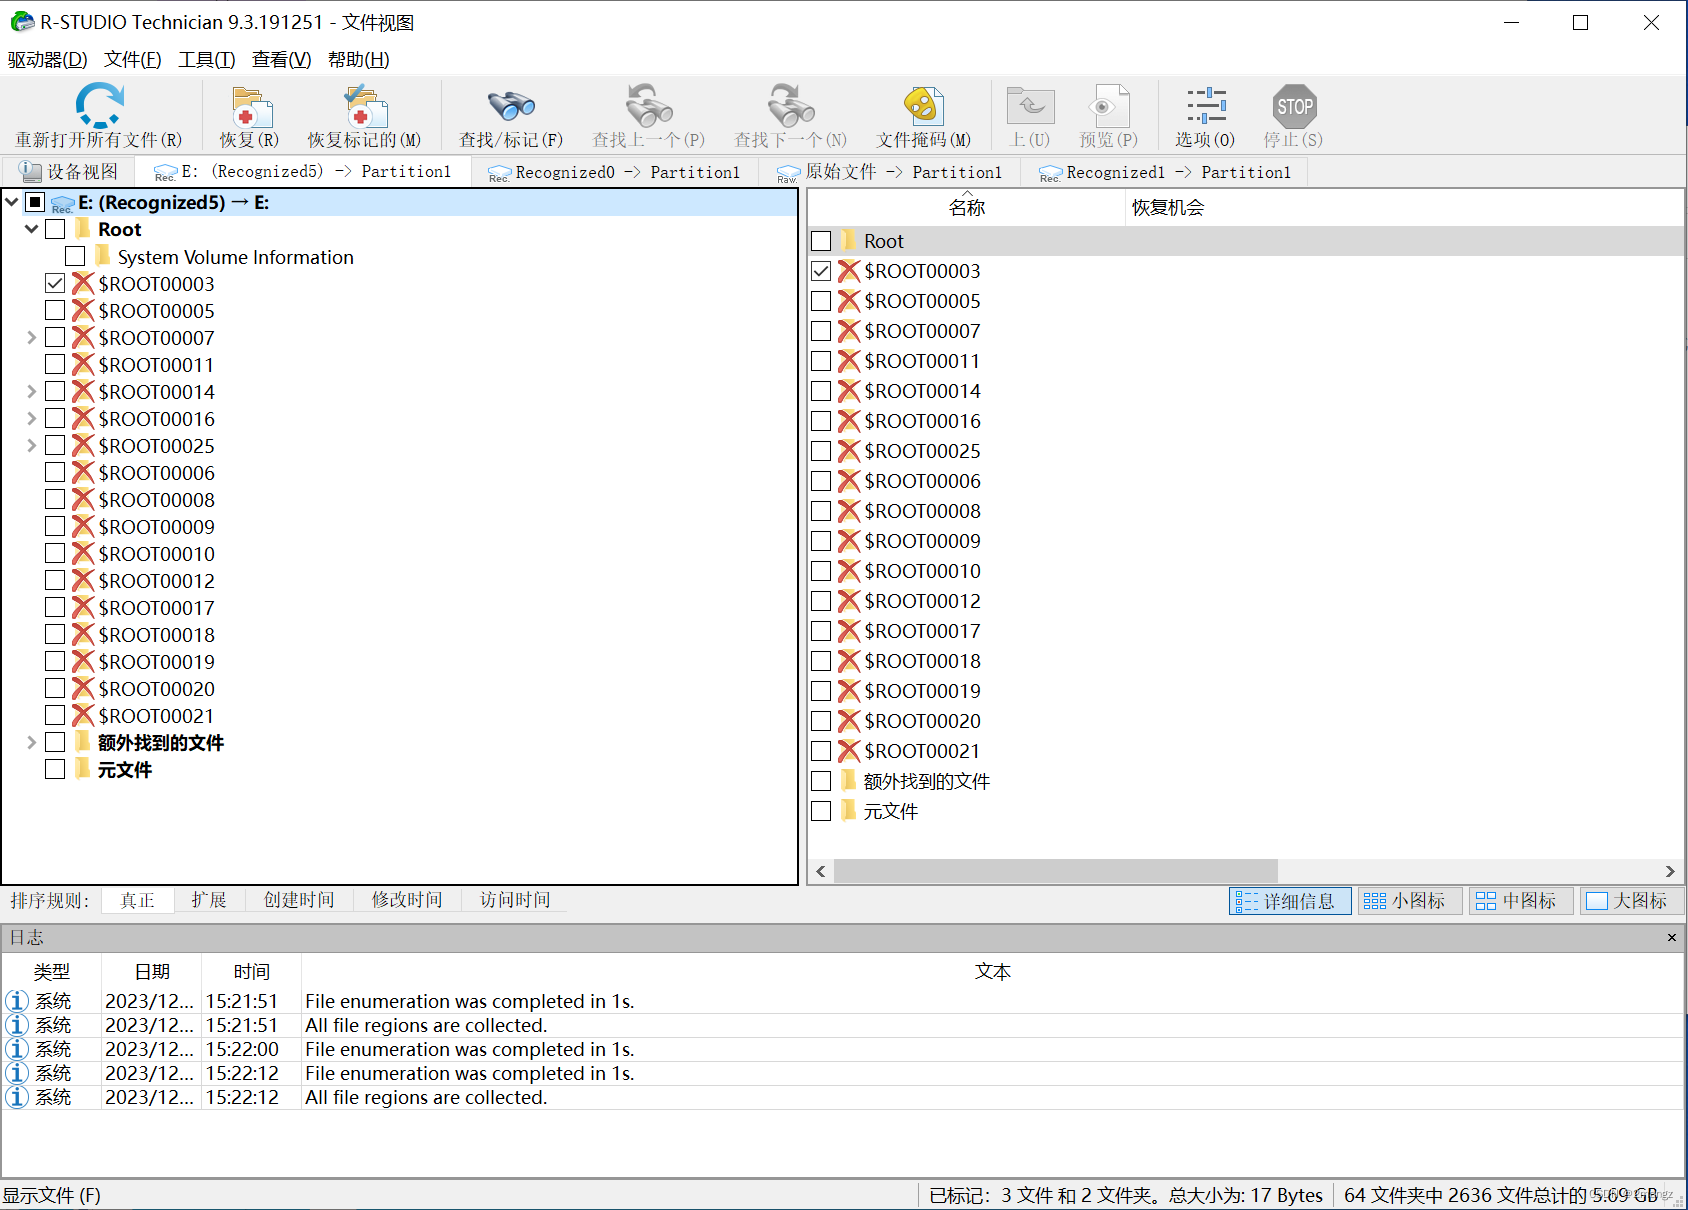Click folder icon of 元文件 in left tree

click(x=83, y=769)
